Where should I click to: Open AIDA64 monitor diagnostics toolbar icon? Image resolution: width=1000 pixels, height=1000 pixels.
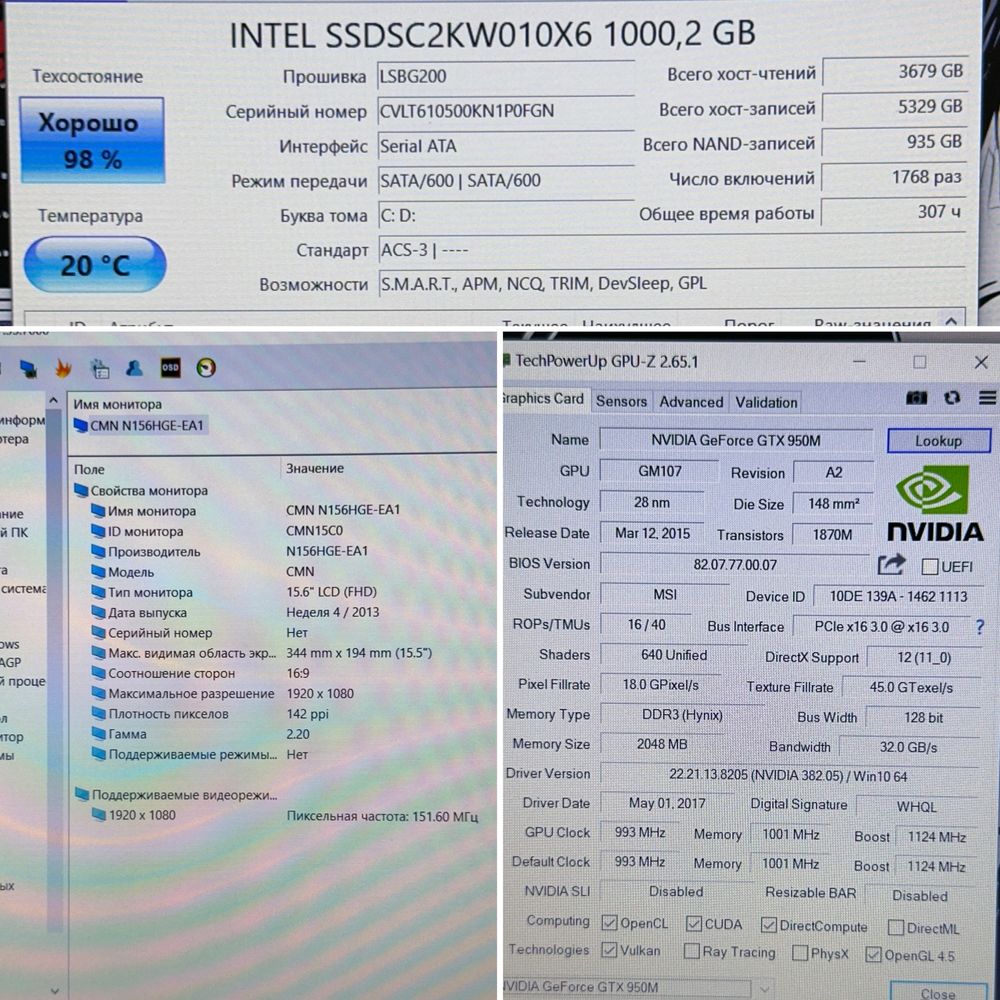click(x=27, y=369)
